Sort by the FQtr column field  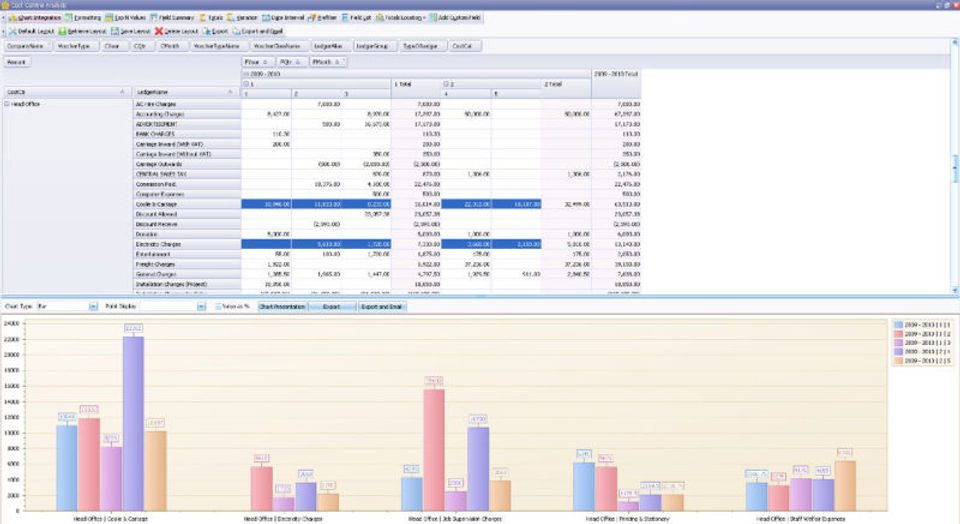tap(291, 62)
